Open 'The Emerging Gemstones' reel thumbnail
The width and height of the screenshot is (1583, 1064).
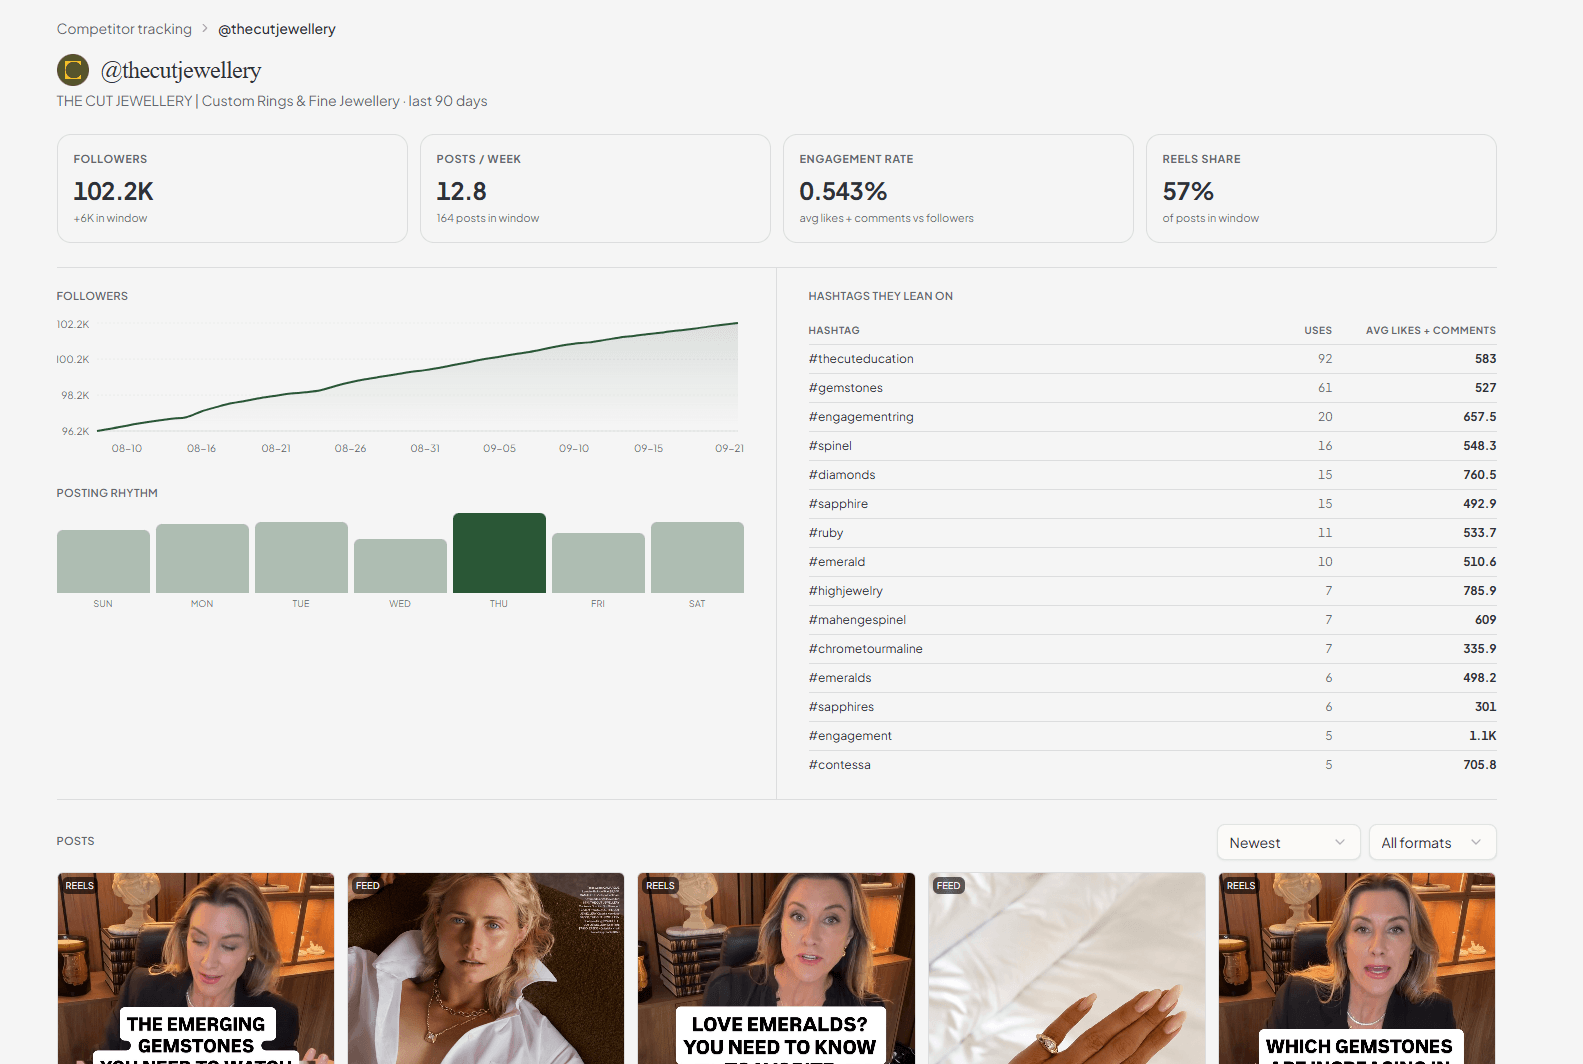coord(196,968)
